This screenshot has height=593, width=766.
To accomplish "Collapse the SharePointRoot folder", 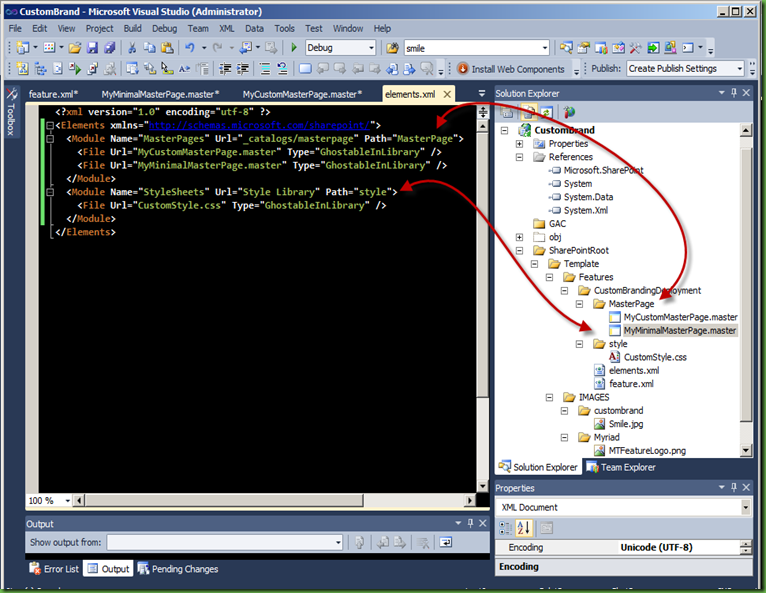I will click(519, 251).
